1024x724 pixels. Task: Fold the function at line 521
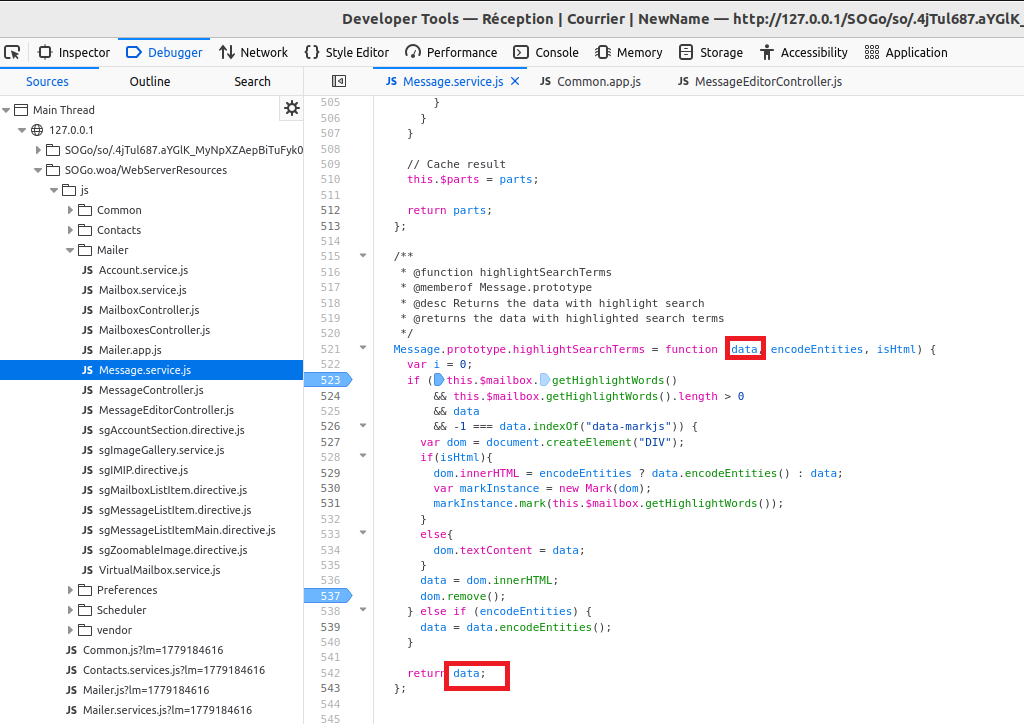[x=363, y=348]
